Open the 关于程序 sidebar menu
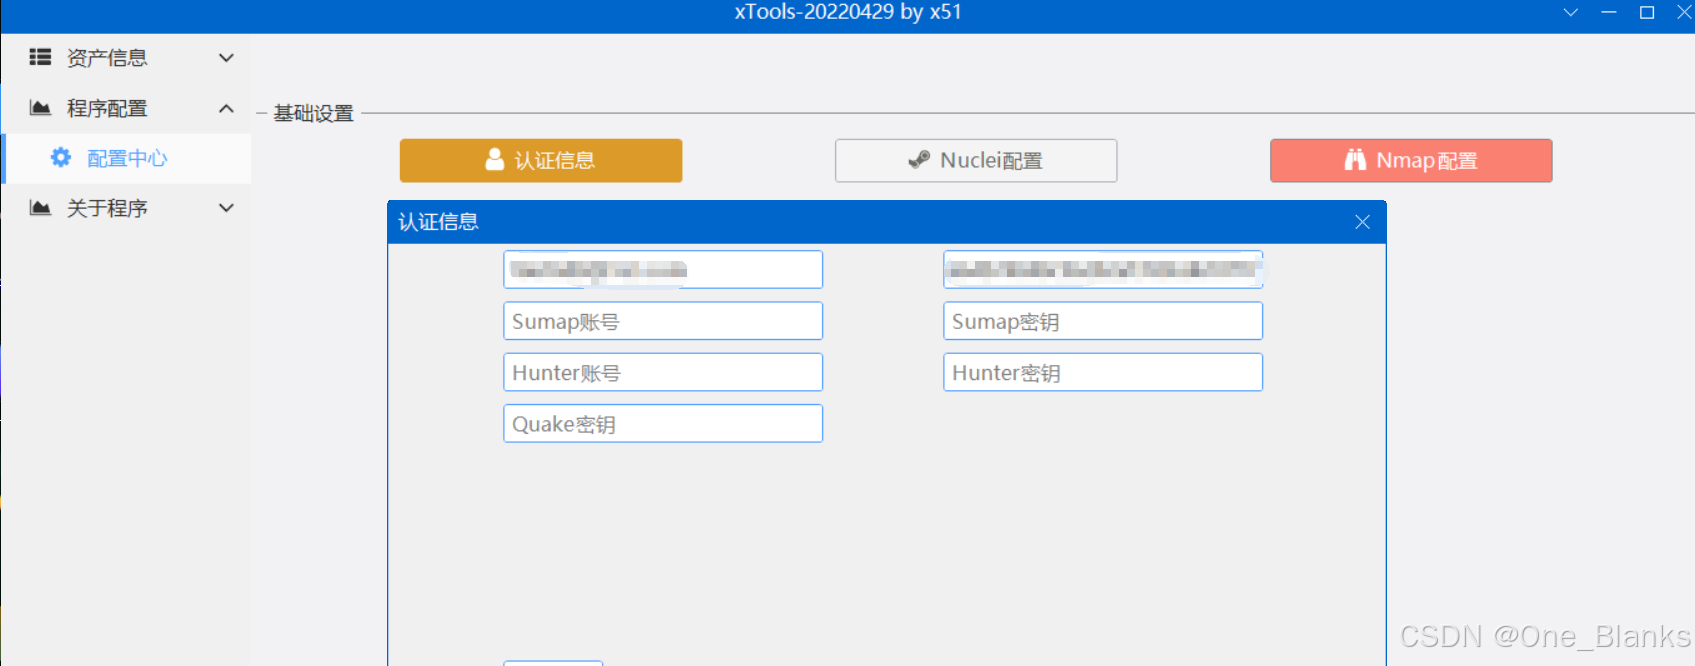Screen dimensions: 1695x666 (x=126, y=208)
